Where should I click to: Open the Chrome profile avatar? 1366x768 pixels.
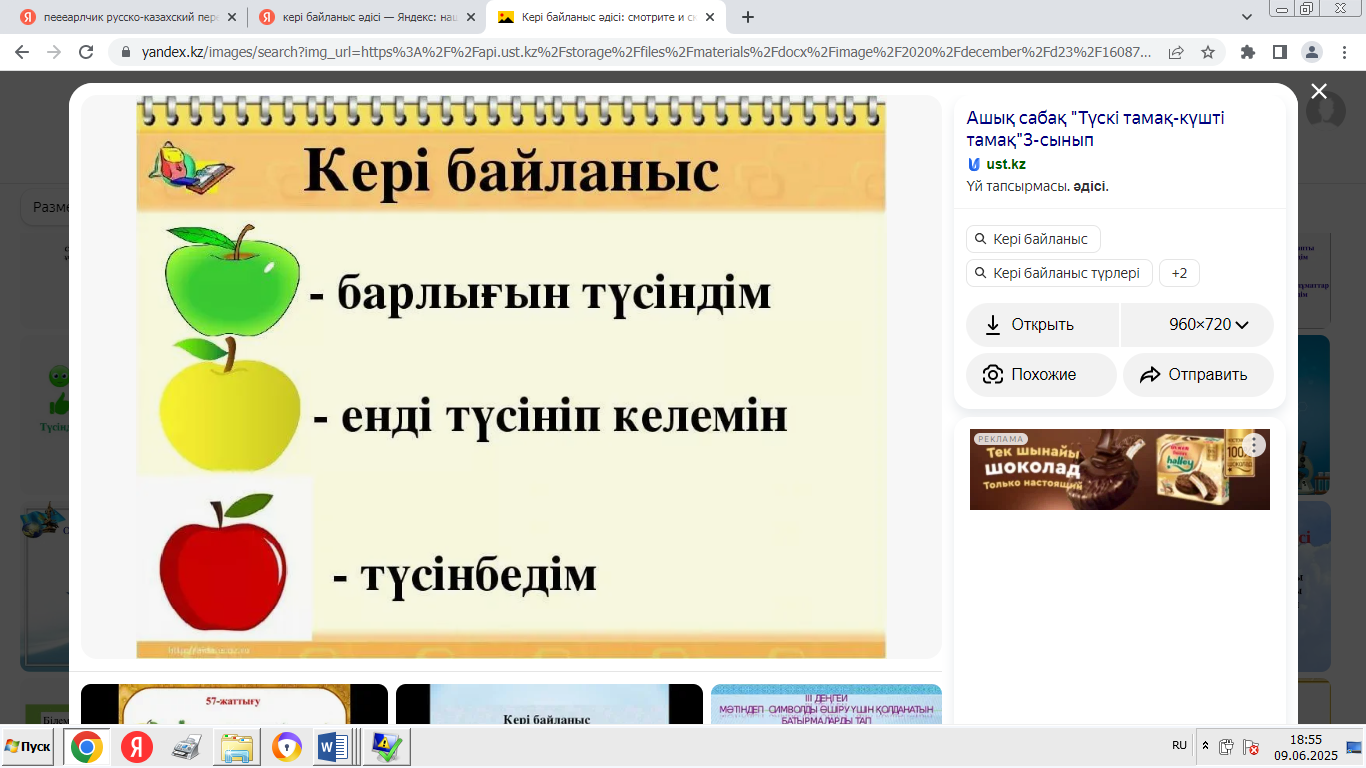[x=1311, y=52]
